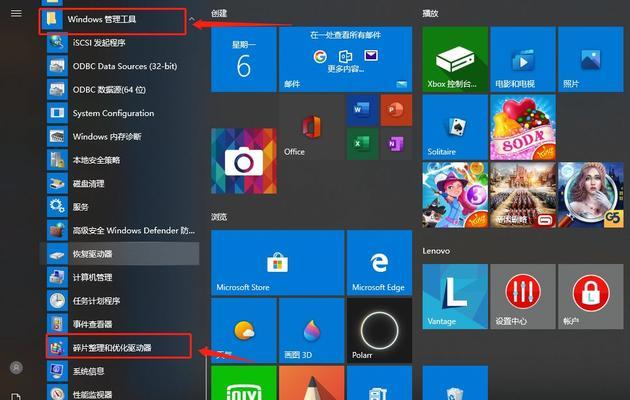Open the castle strategy game tile
630x400 pixels.
point(523,195)
